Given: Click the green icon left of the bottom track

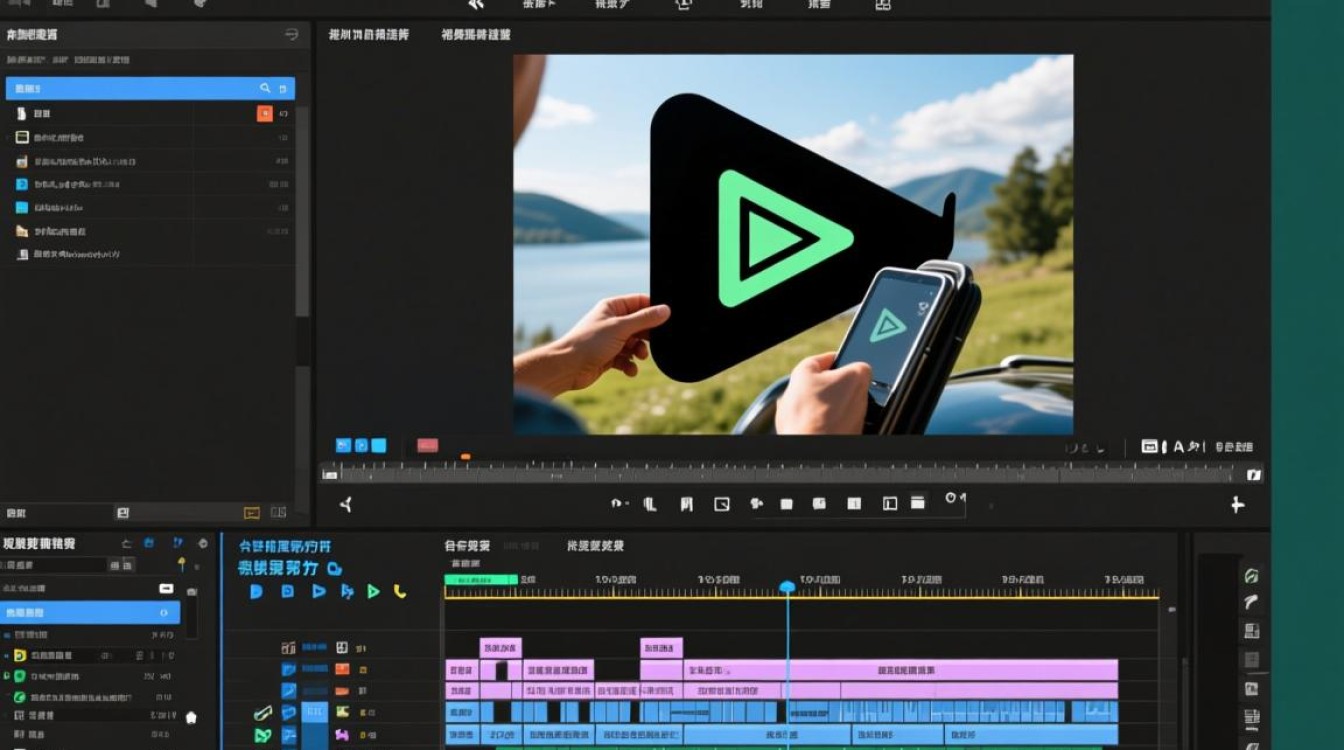Looking at the screenshot, I should pyautogui.click(x=262, y=735).
